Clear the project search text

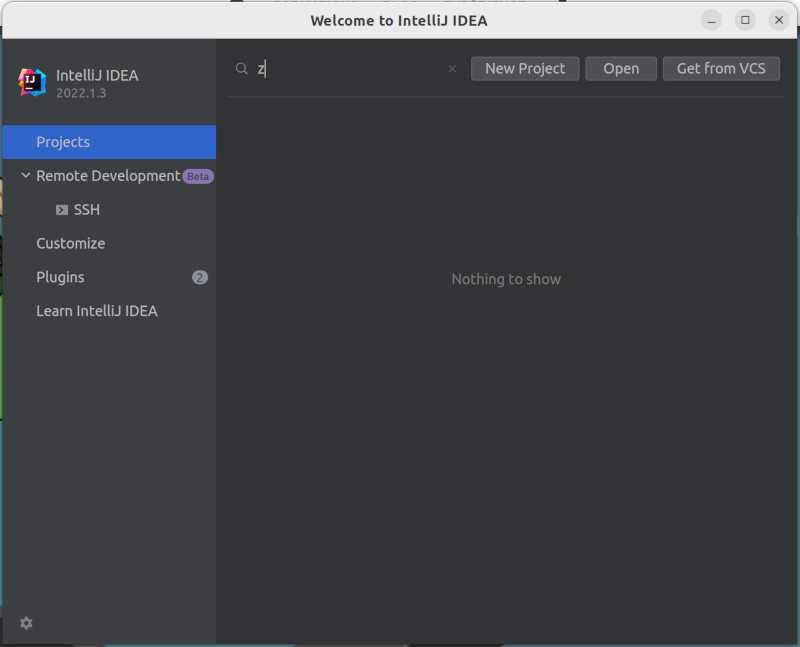point(452,68)
